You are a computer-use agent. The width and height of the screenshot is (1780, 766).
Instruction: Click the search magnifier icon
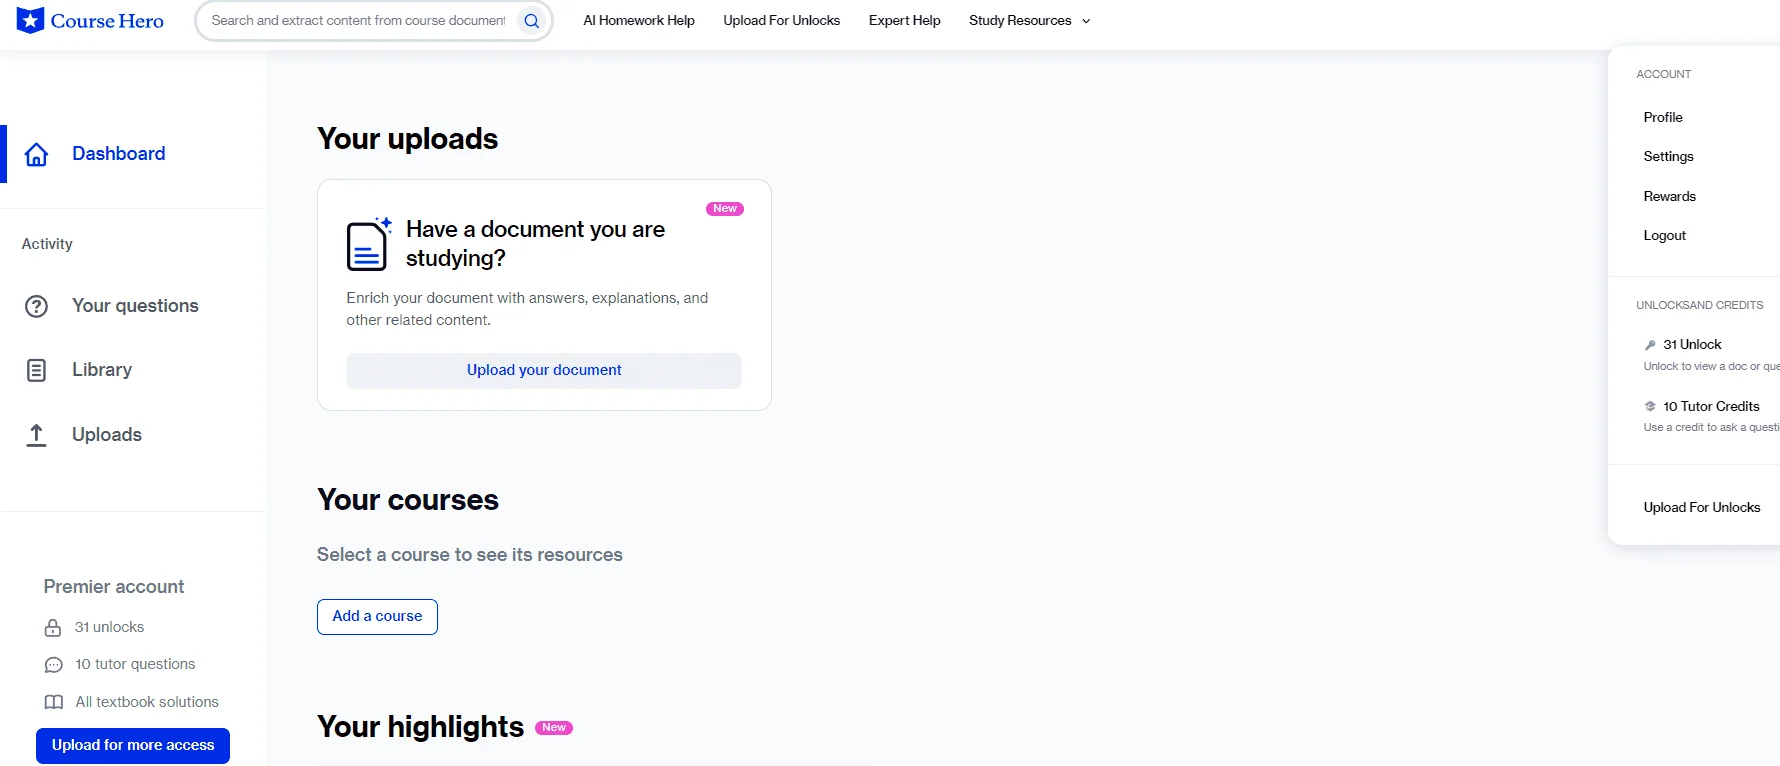[532, 20]
